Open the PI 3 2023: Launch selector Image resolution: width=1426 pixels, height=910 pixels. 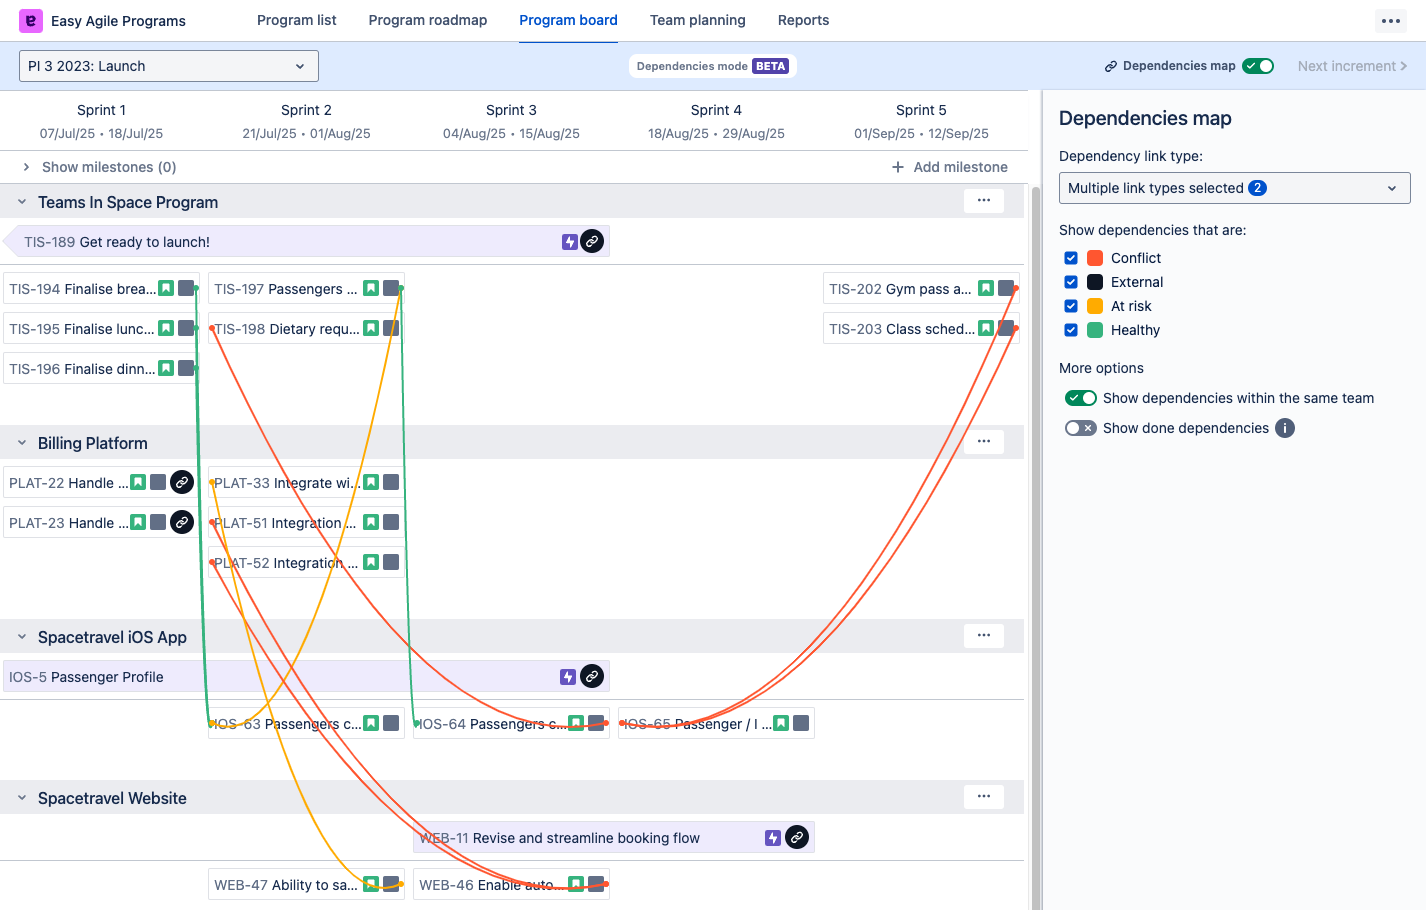coord(168,65)
